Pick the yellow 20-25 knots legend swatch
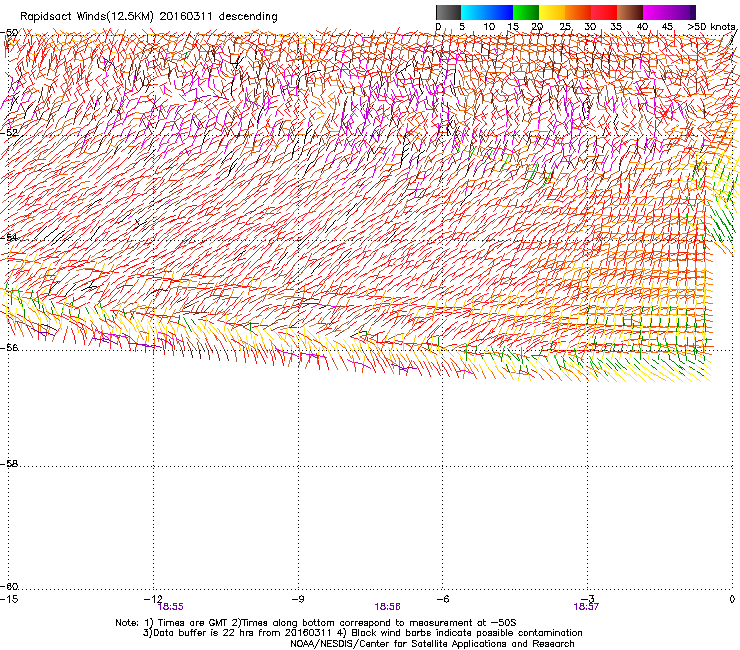740x650 pixels. pos(552,12)
